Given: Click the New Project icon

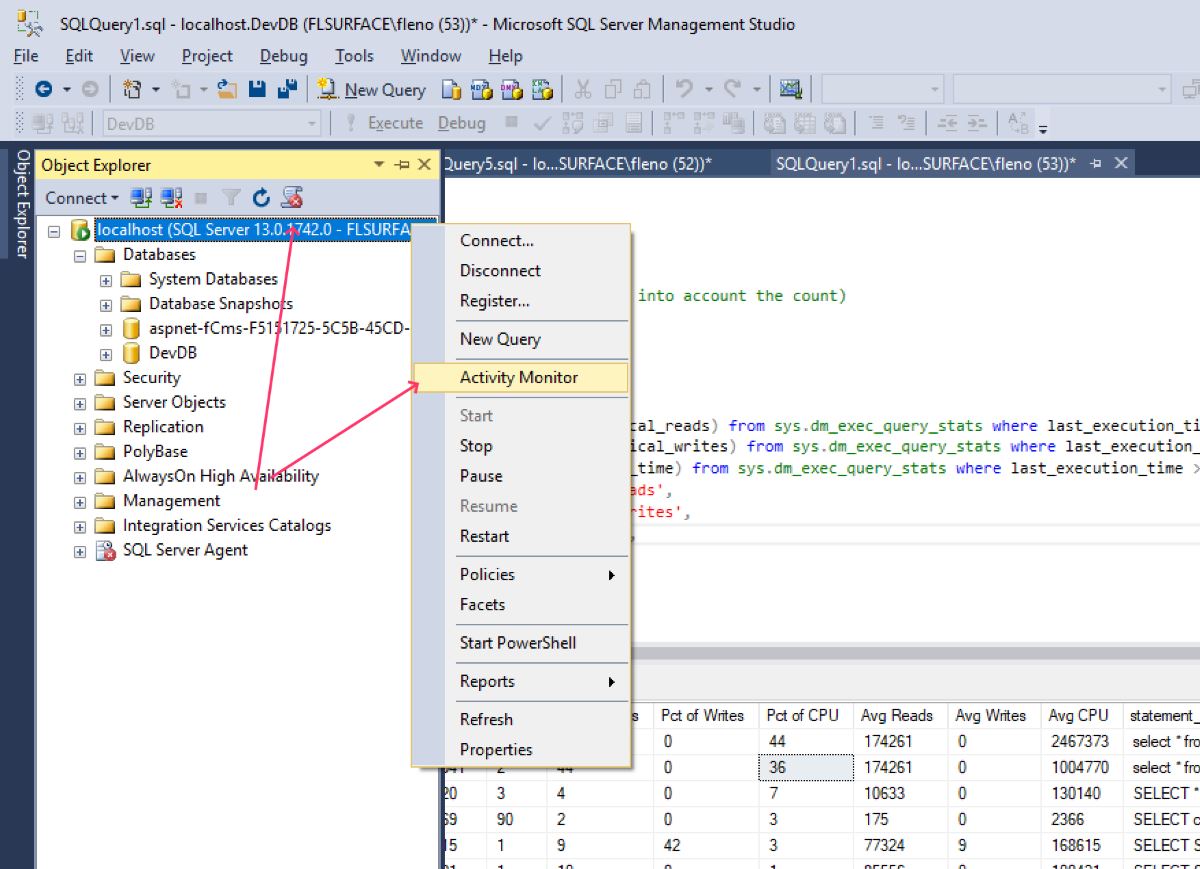Looking at the screenshot, I should [x=132, y=89].
